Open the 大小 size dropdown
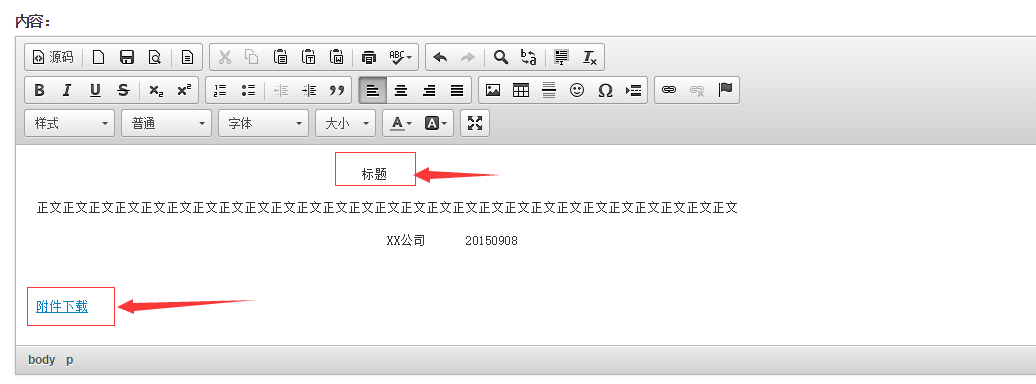Image resolution: width=1036 pixels, height=384 pixels. pos(346,123)
